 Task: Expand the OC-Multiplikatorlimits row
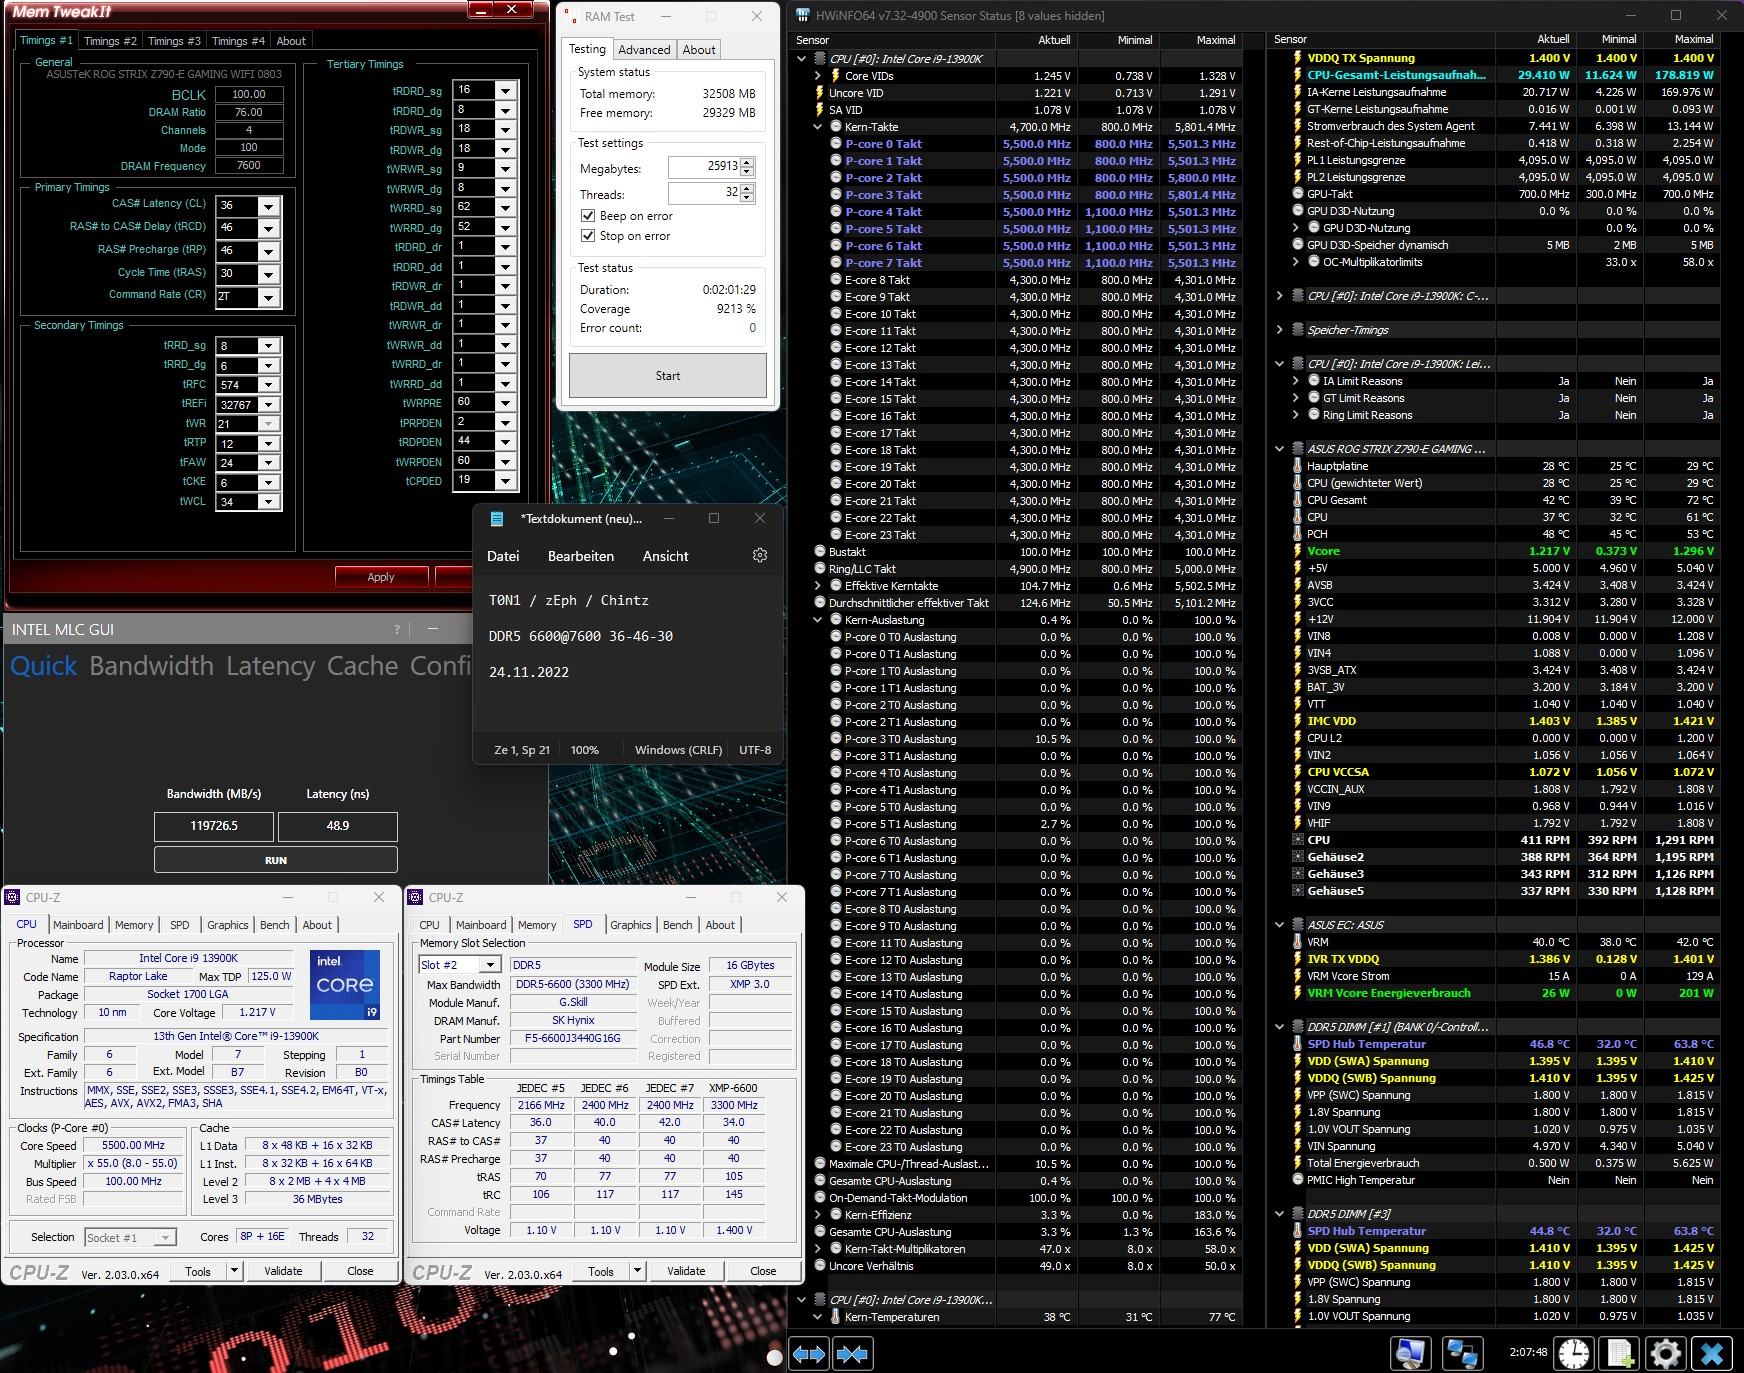[x=1297, y=262]
